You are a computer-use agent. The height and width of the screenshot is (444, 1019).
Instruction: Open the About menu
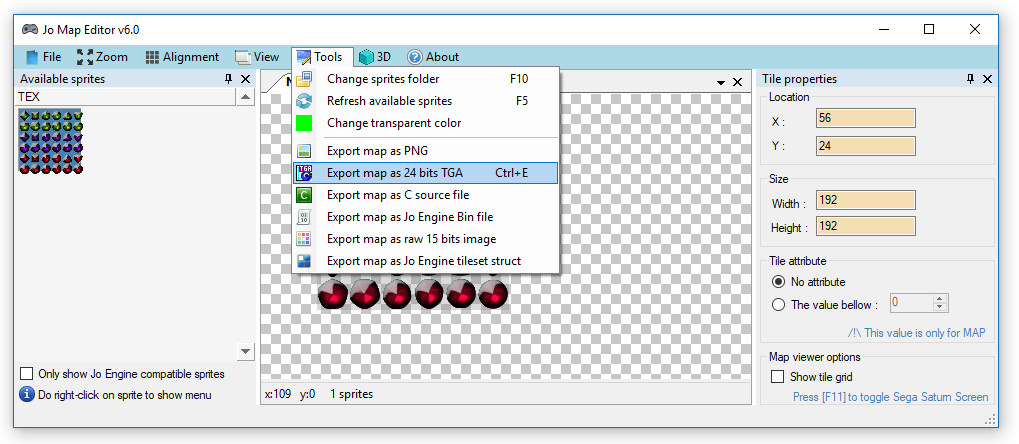pos(433,57)
